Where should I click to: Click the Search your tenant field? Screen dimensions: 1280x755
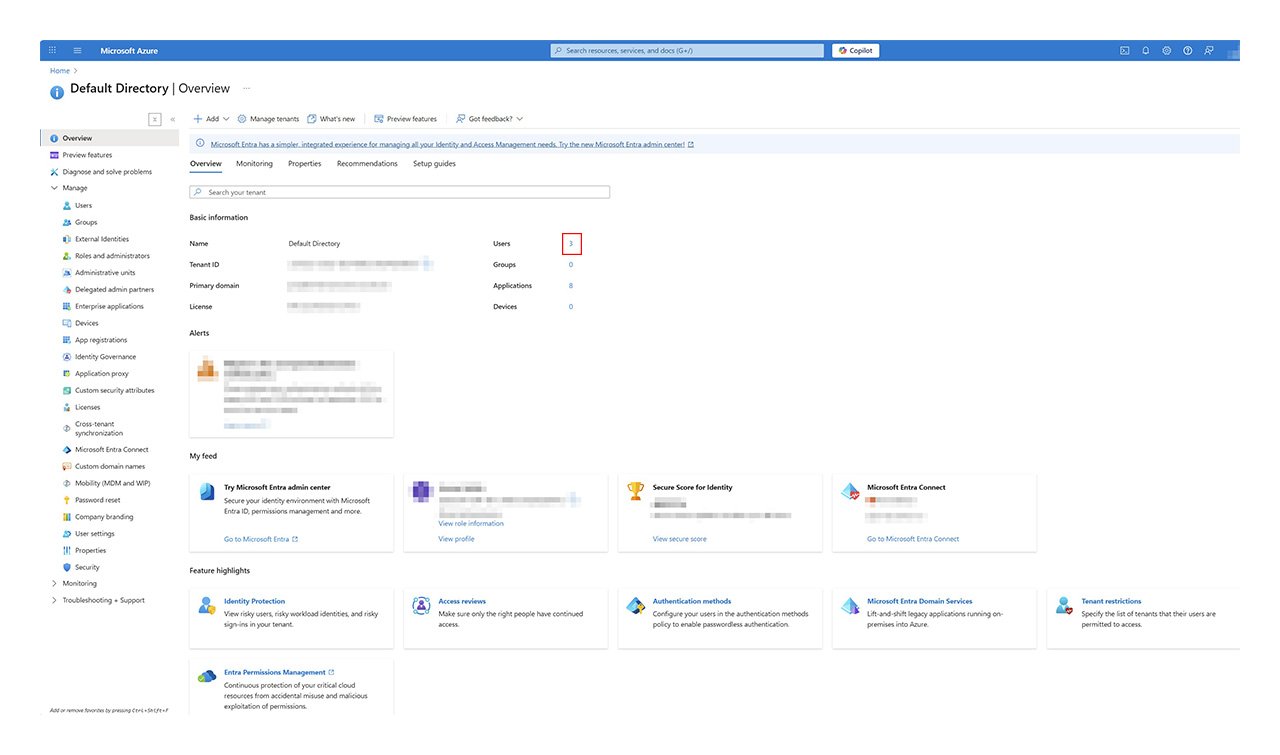pos(400,192)
